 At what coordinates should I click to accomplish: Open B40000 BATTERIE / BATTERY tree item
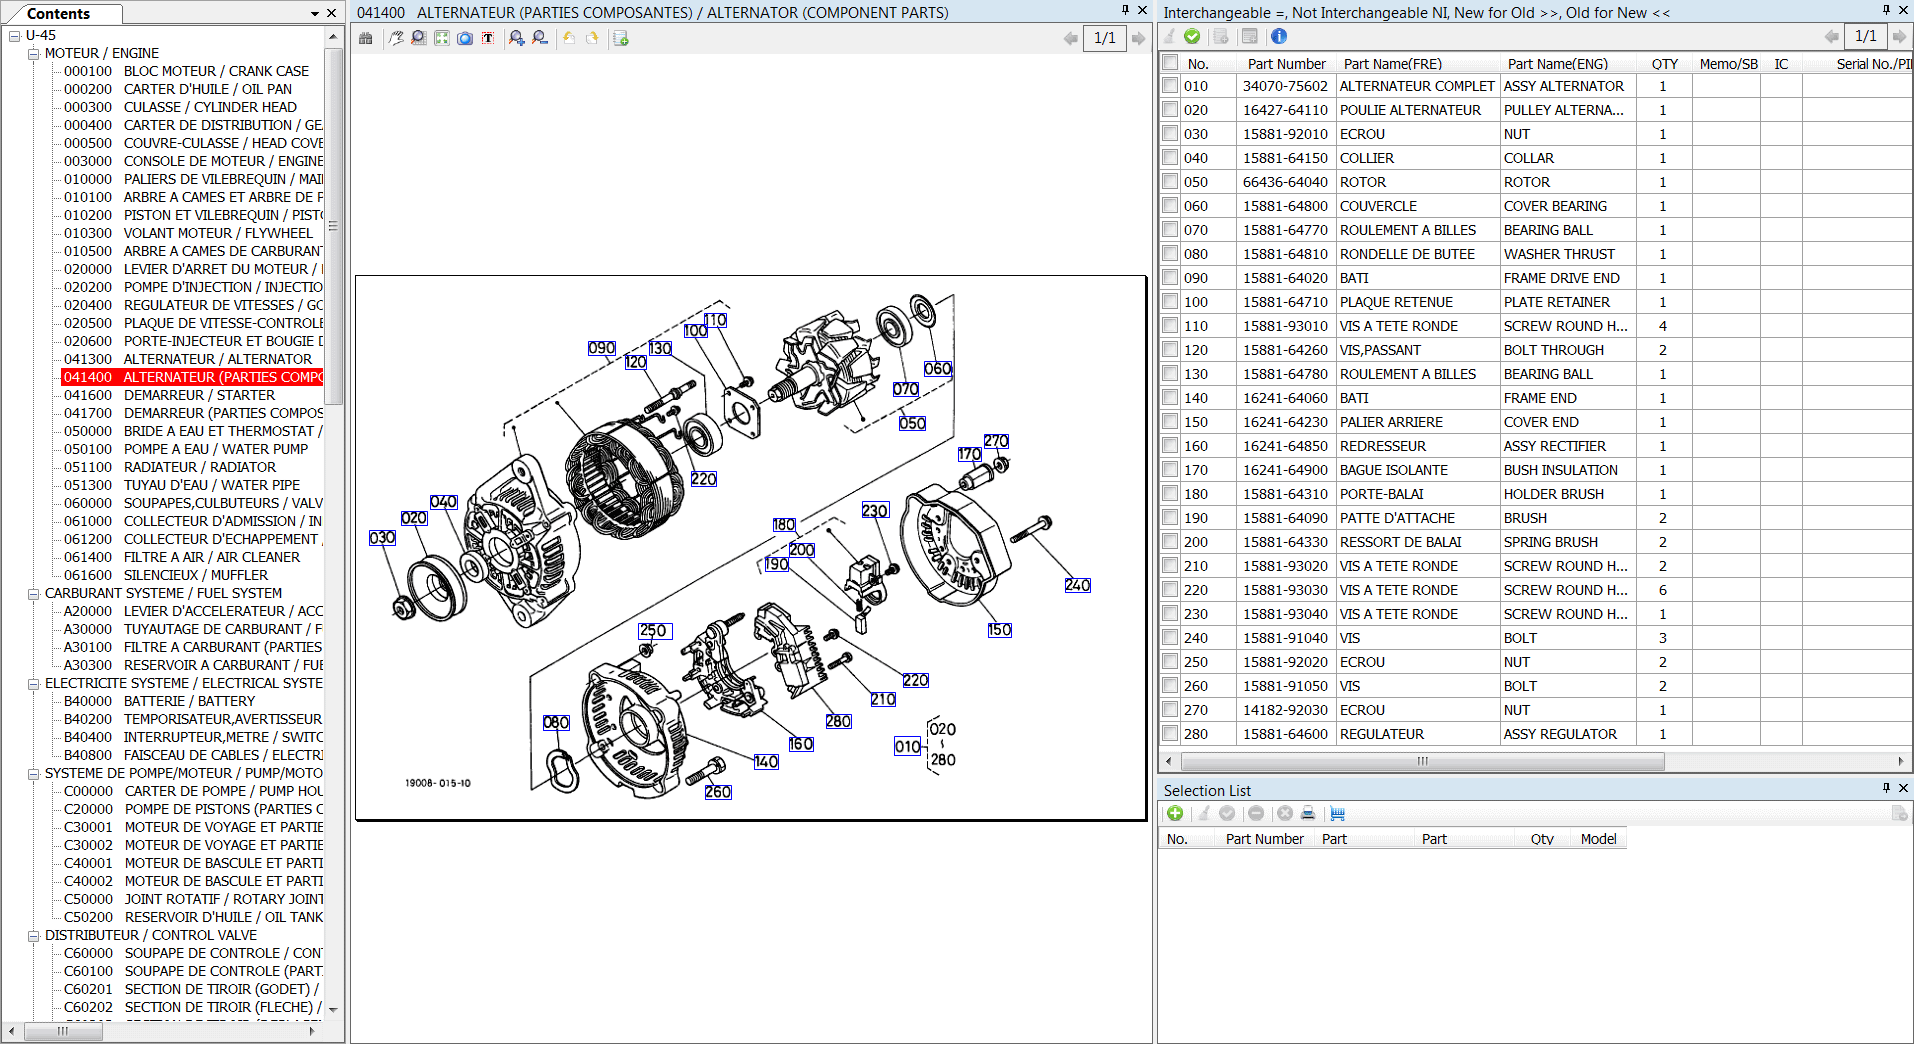coord(160,701)
